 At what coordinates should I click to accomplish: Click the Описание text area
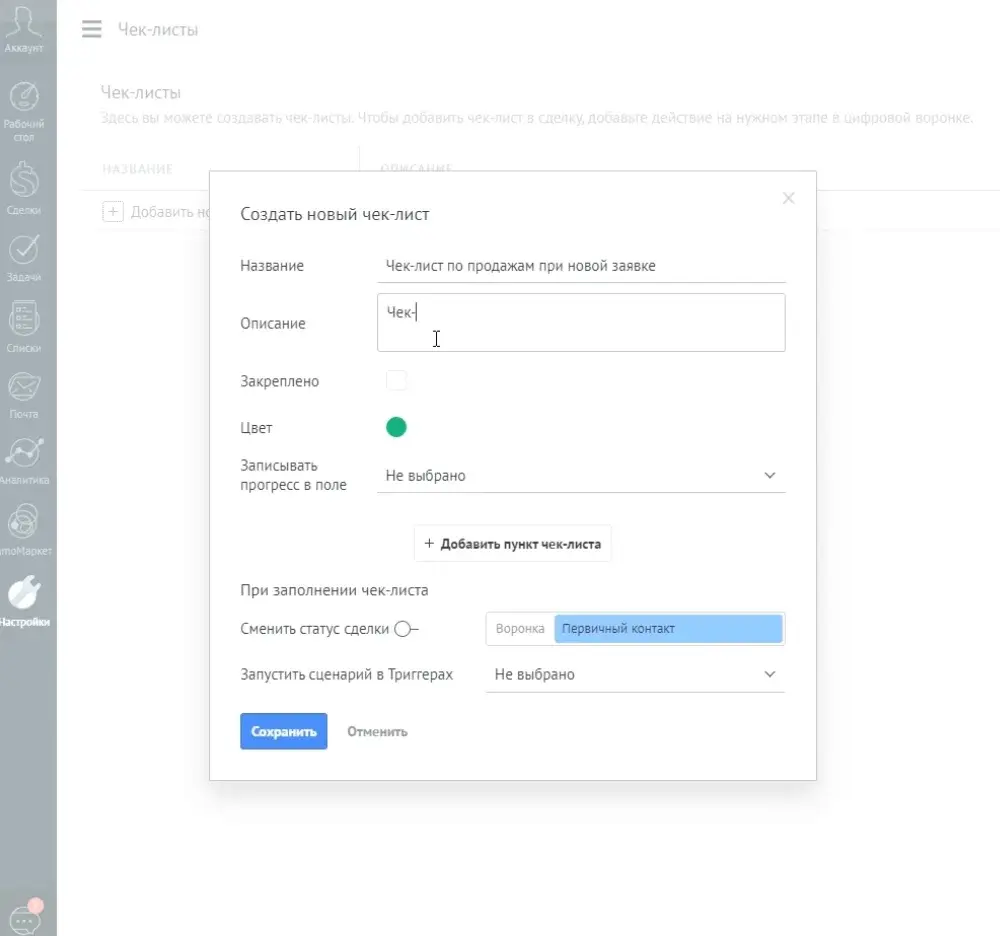581,323
